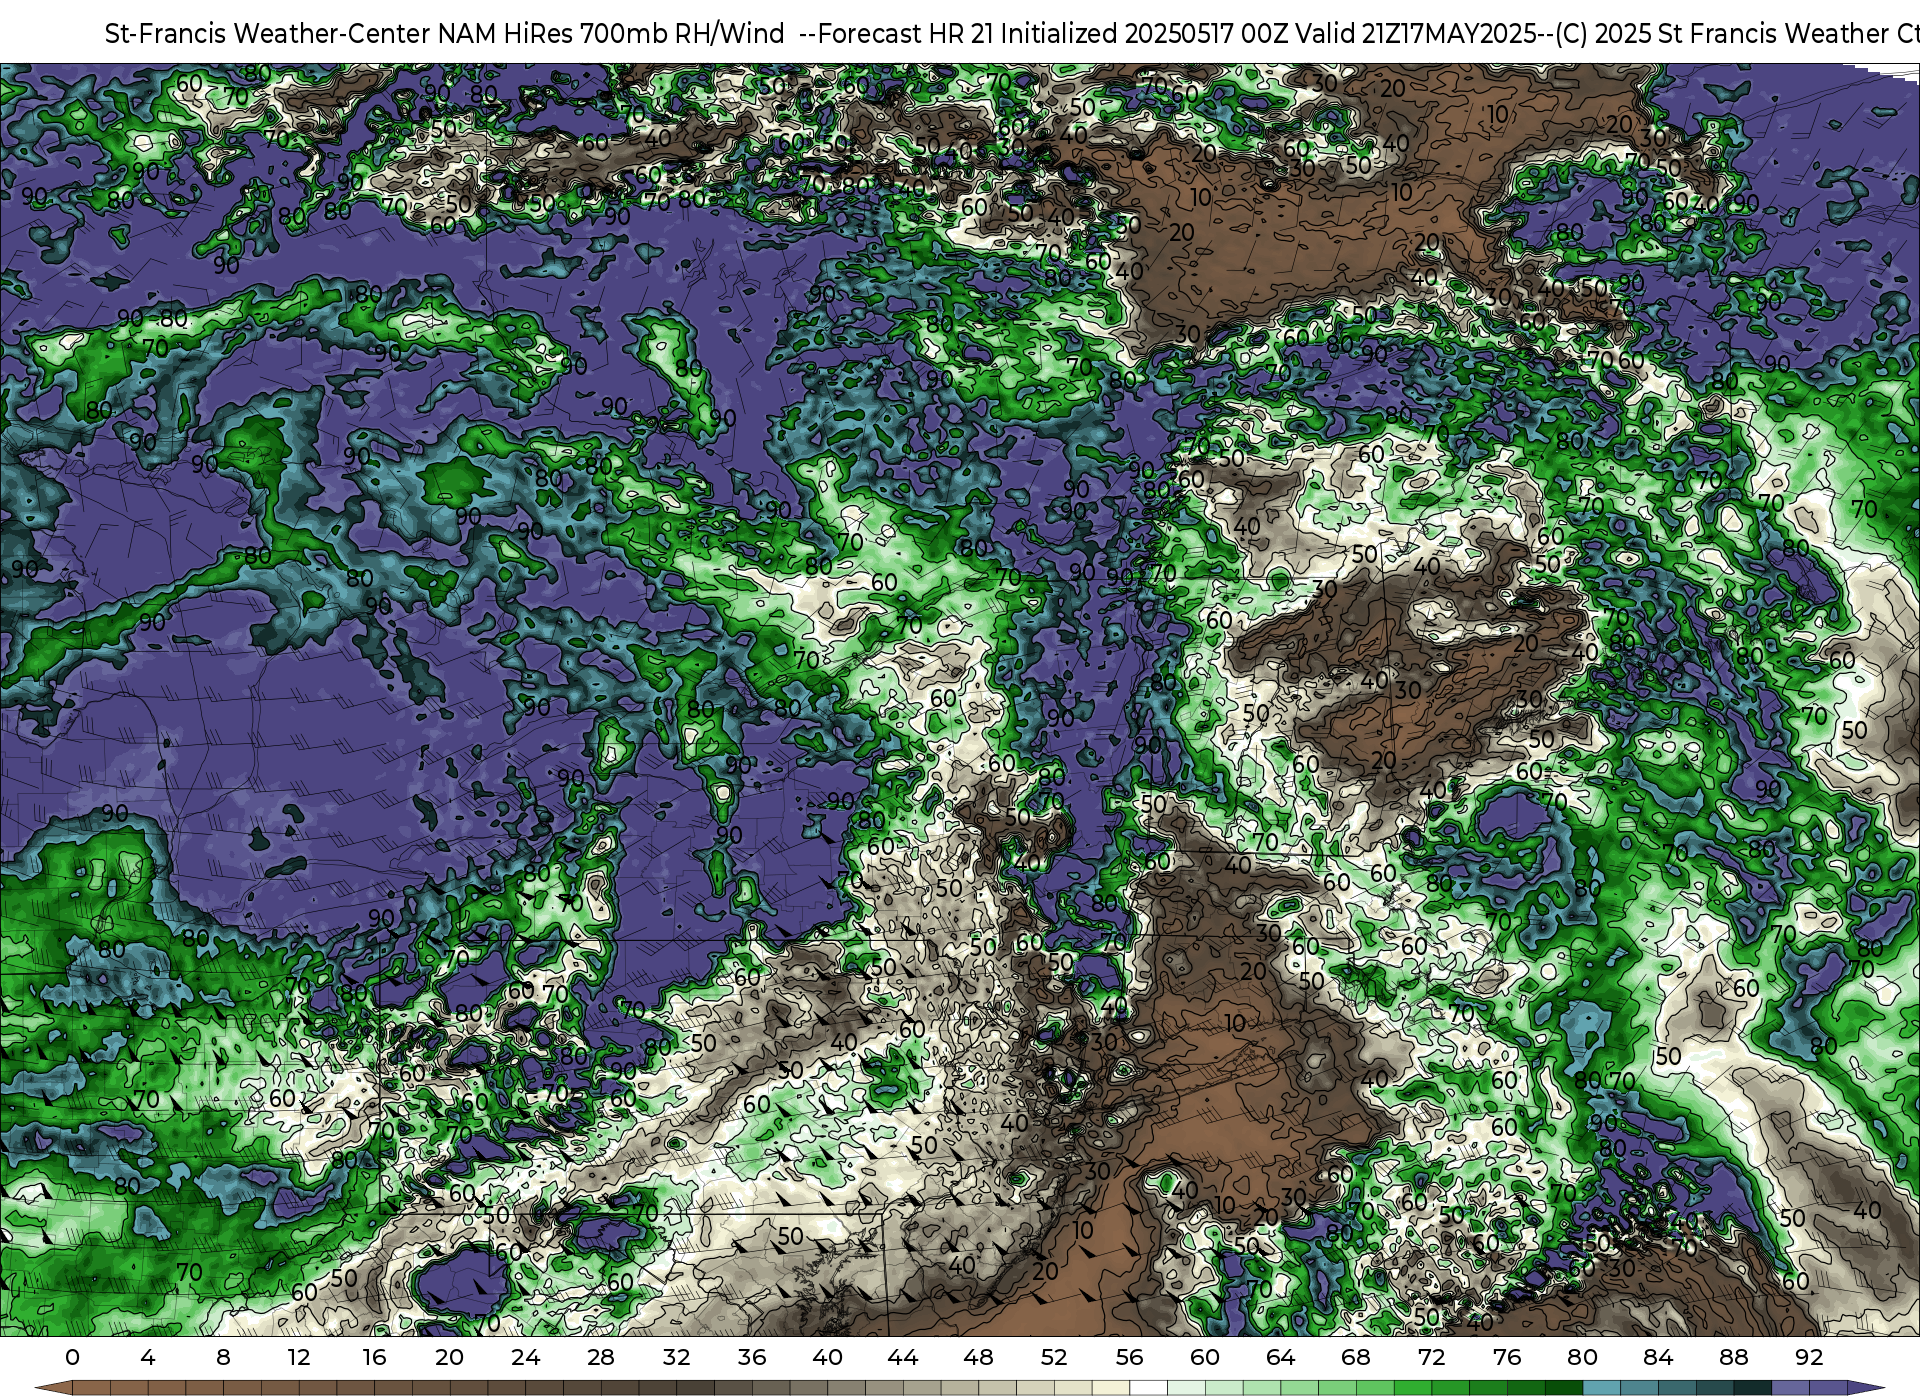This screenshot has width=1920, height=1400.
Task: Click the '(C) 2025 St Francis Weather' copyright text
Action: [1719, 34]
